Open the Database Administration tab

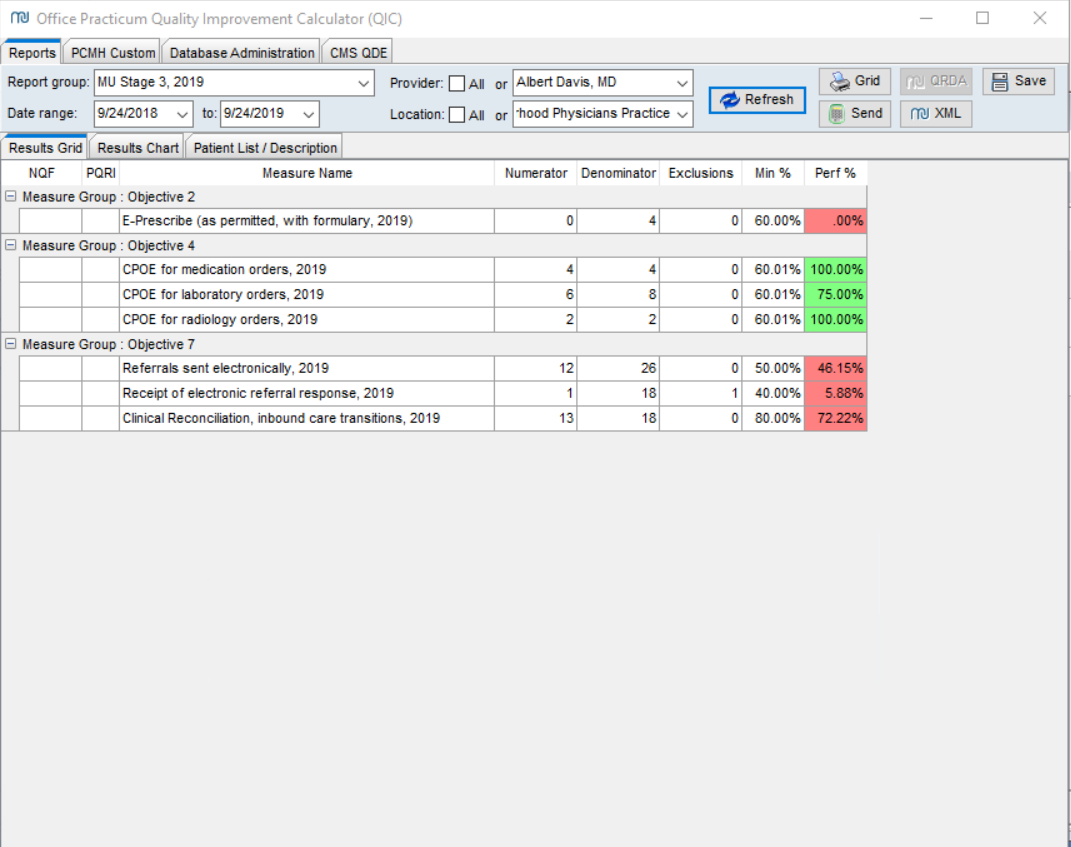click(242, 53)
